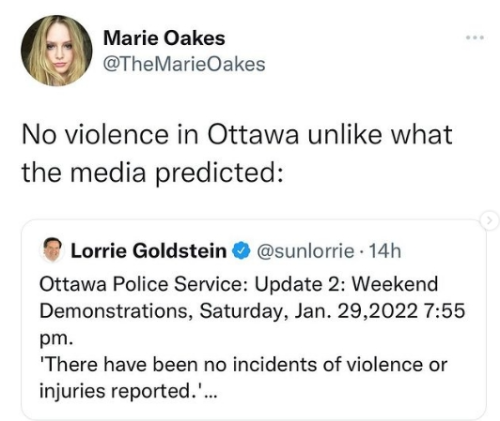Open Lorrie Goldstein's name in quoted tweet
Screen dimensions: 500x421
point(148,251)
